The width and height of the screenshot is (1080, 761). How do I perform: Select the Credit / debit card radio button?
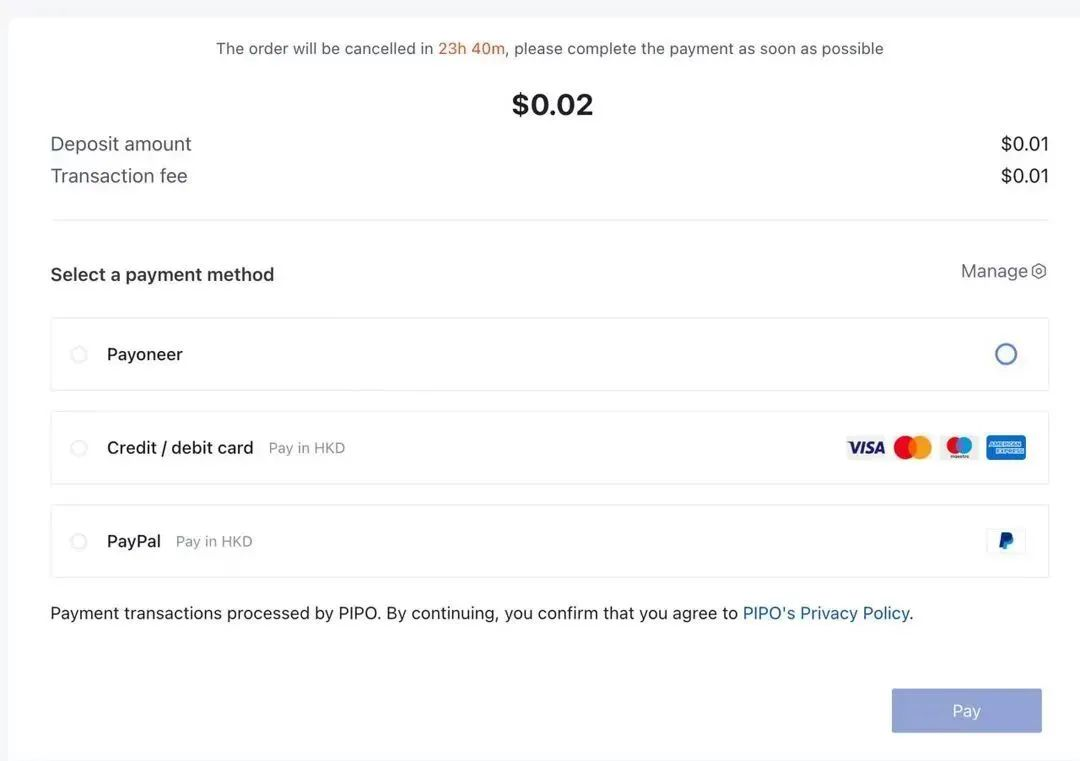[79, 448]
